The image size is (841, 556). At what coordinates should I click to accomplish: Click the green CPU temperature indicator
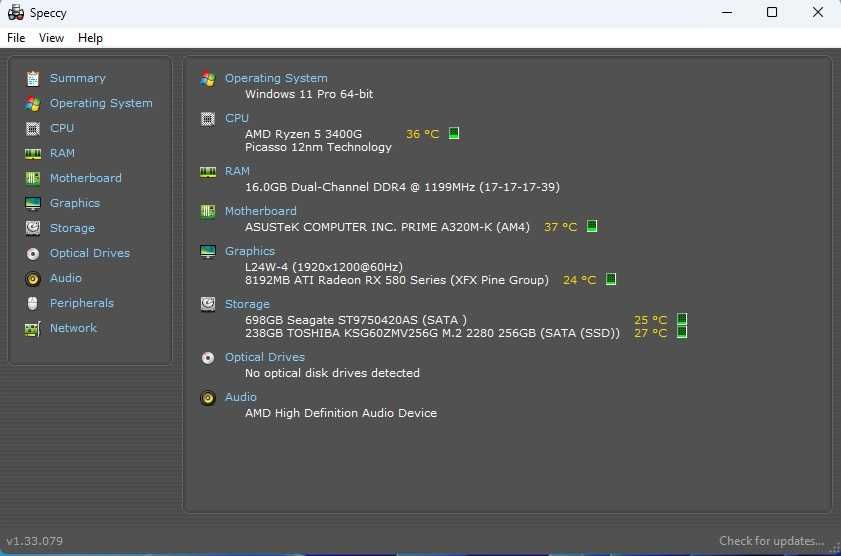point(454,133)
